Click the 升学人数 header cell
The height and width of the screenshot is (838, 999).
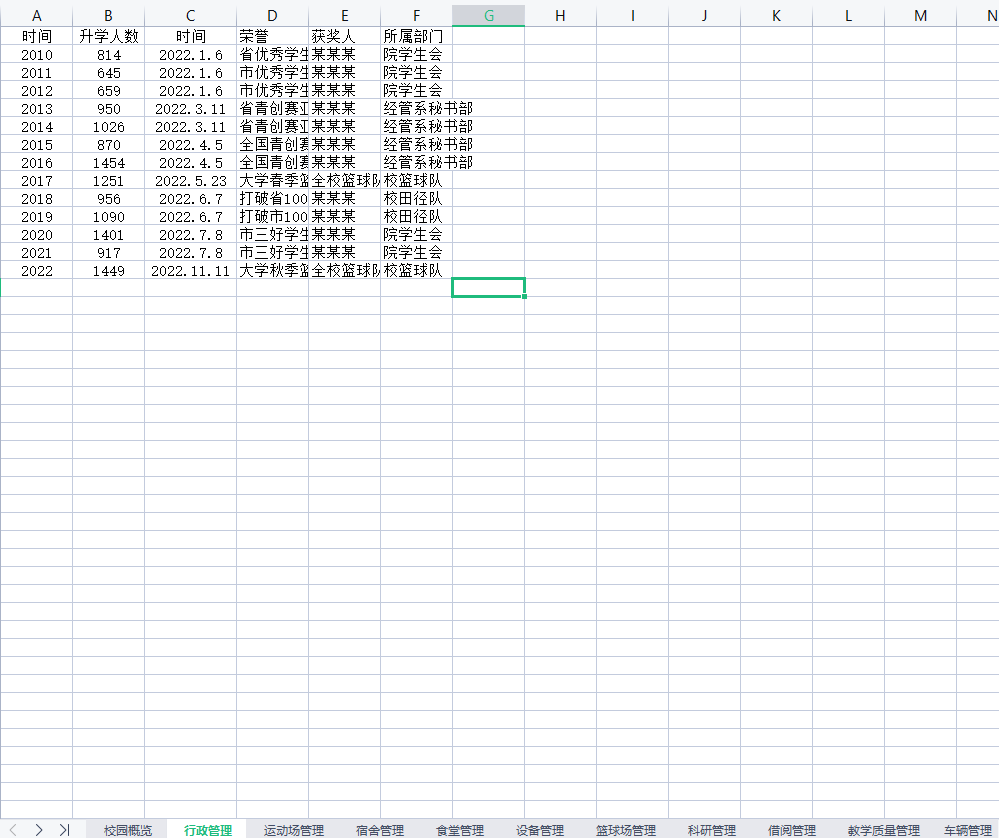pos(108,36)
